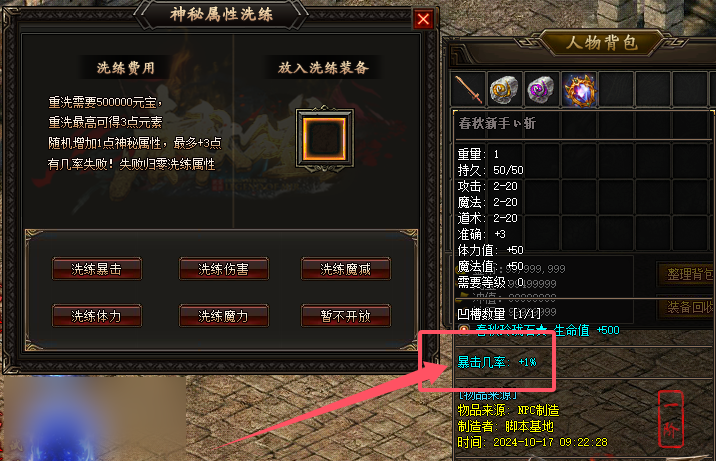
Task: Click the red 一阶 seal stamp
Action: click(x=671, y=419)
